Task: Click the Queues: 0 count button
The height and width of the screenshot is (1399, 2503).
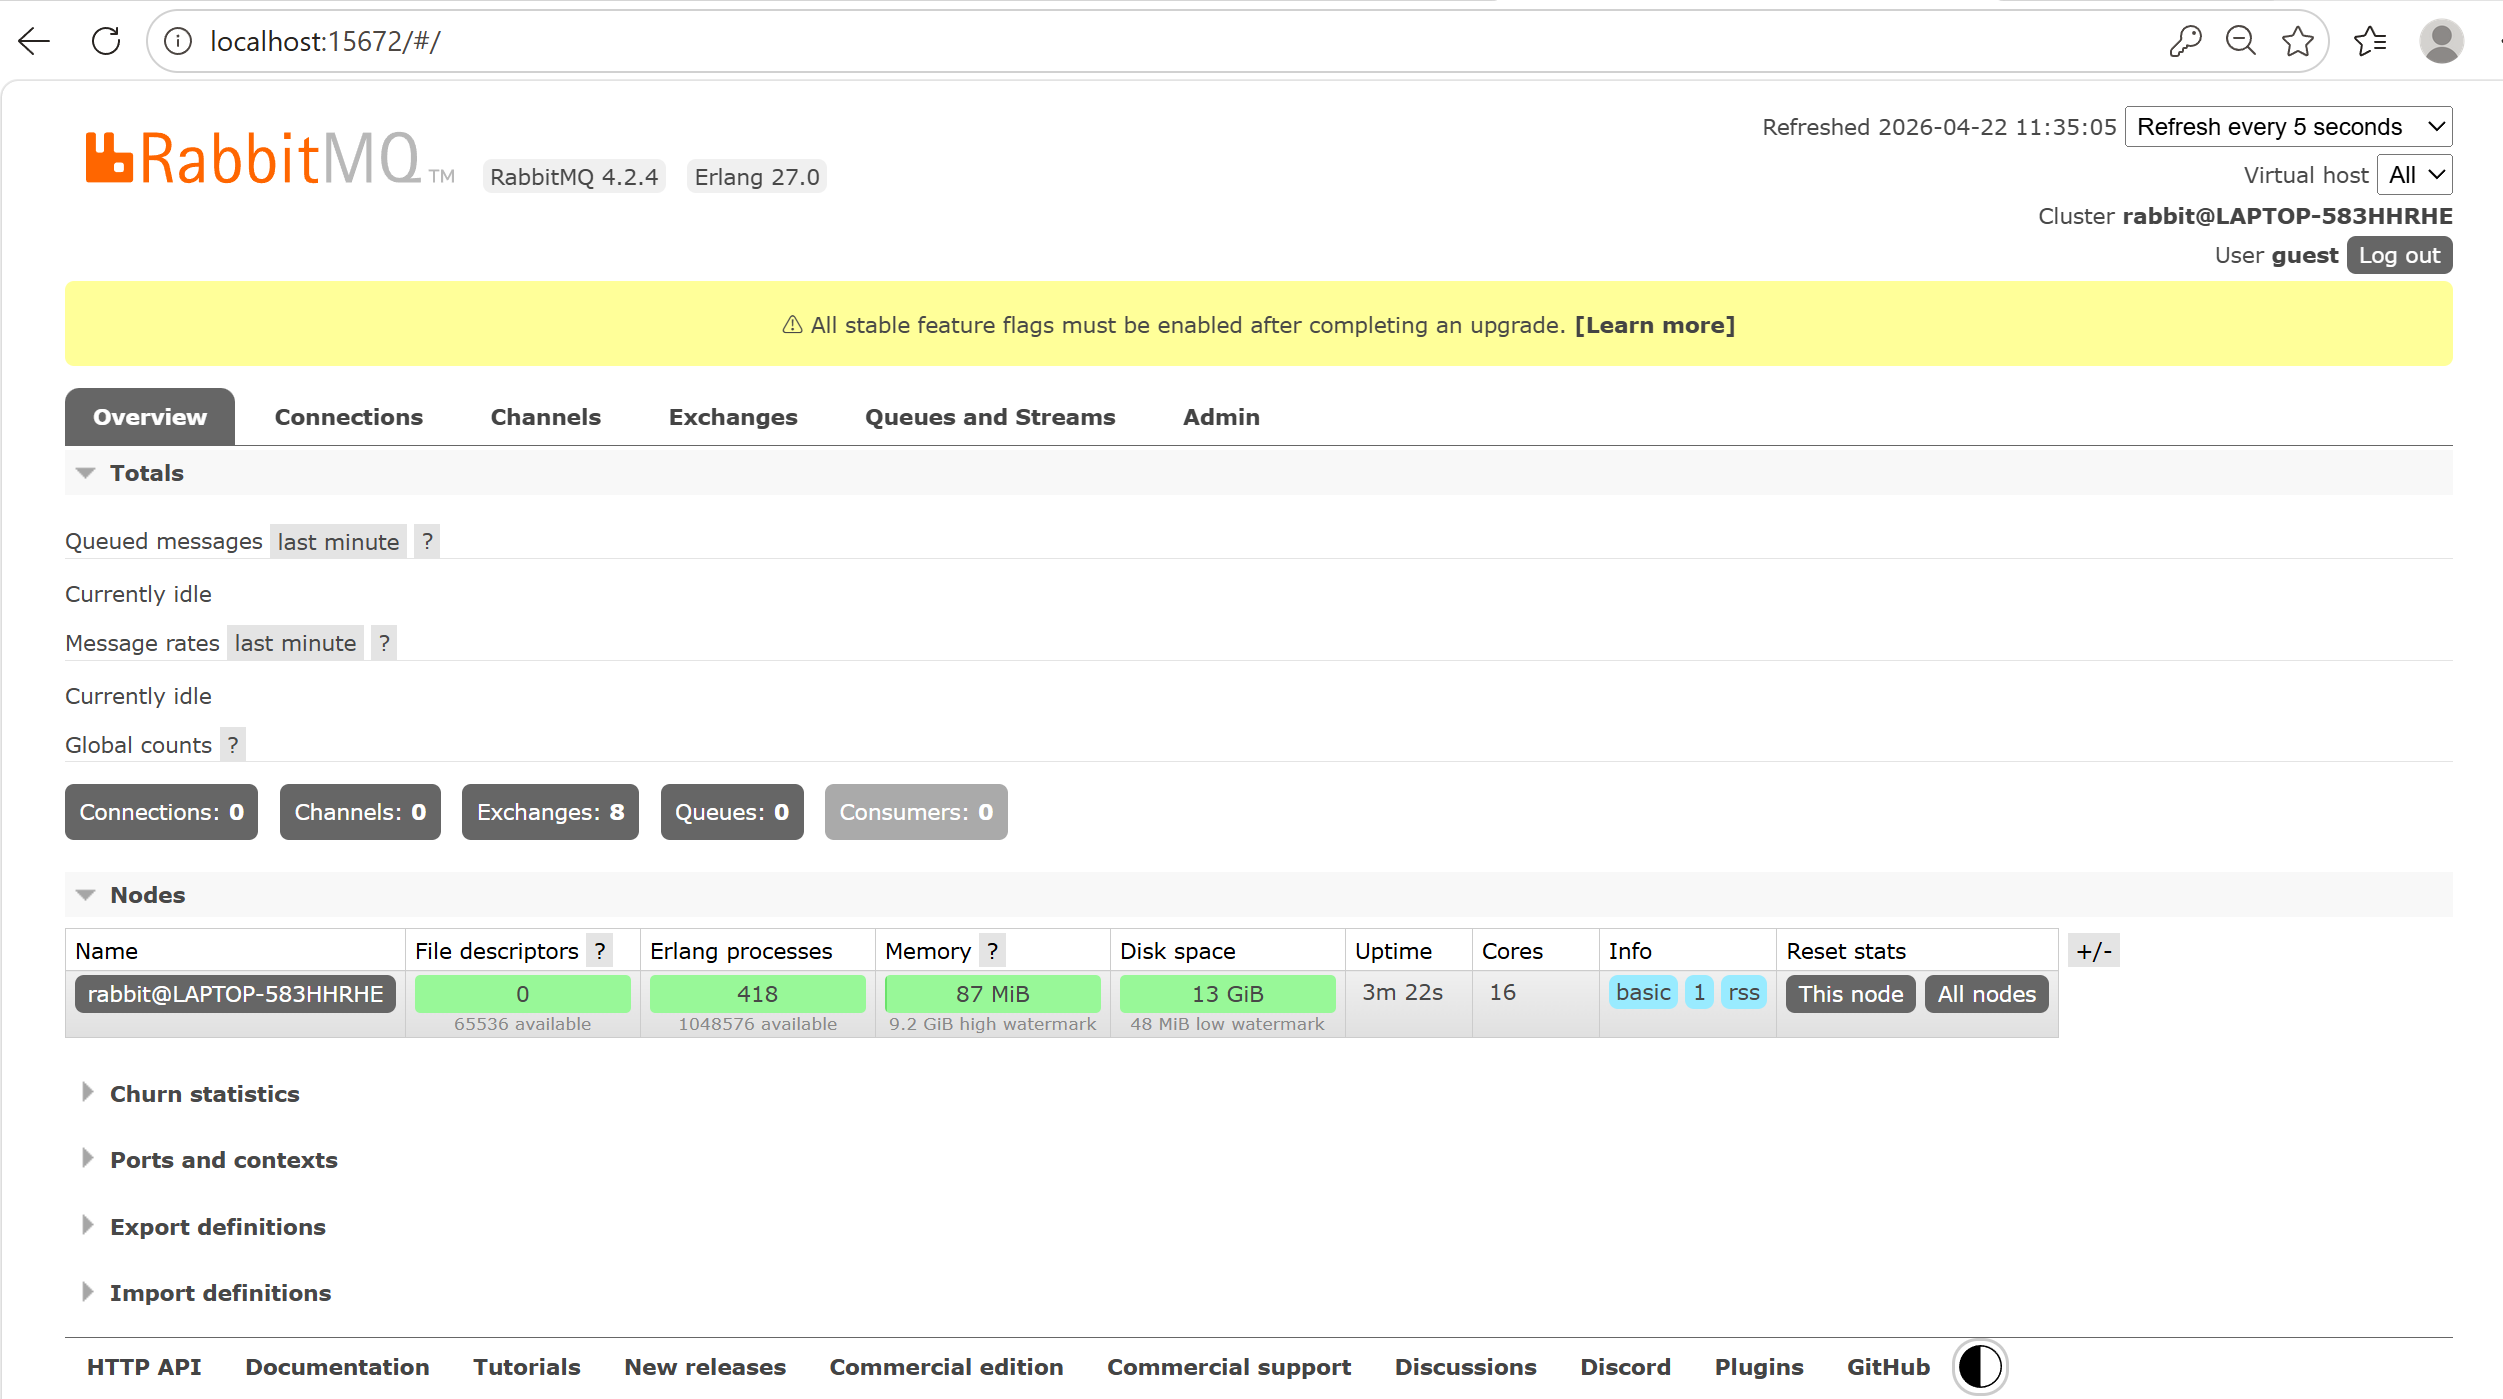Action: (732, 812)
